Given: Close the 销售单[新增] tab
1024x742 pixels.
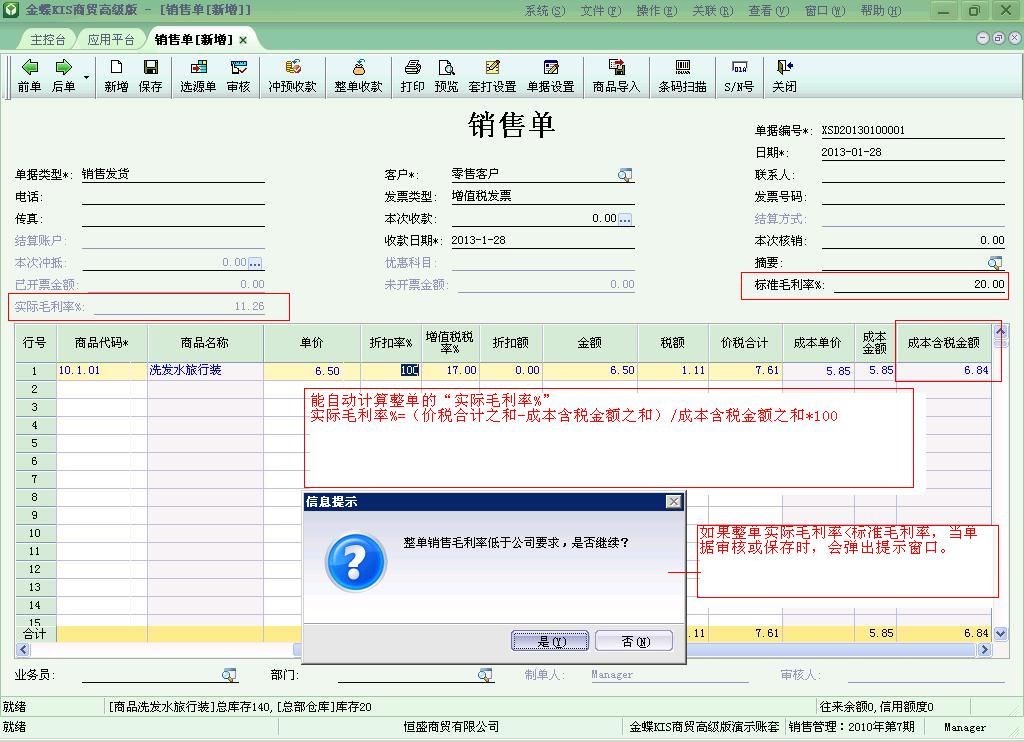Looking at the screenshot, I should coord(244,40).
